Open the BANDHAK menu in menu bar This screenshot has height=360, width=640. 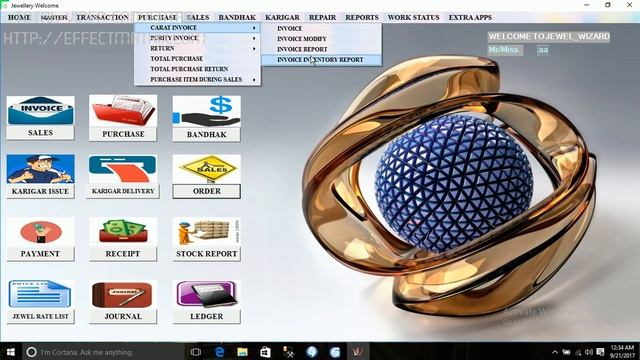click(237, 18)
